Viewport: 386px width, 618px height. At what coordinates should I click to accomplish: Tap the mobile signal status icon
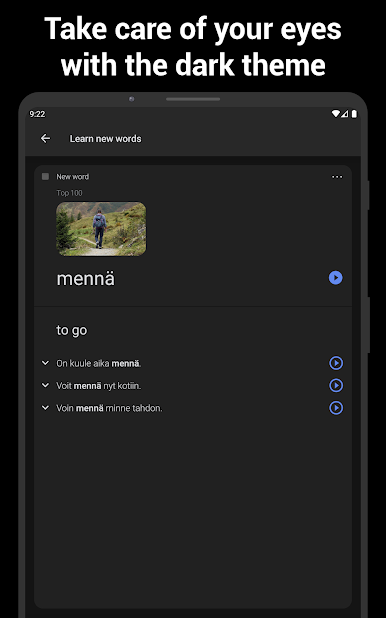(x=345, y=114)
